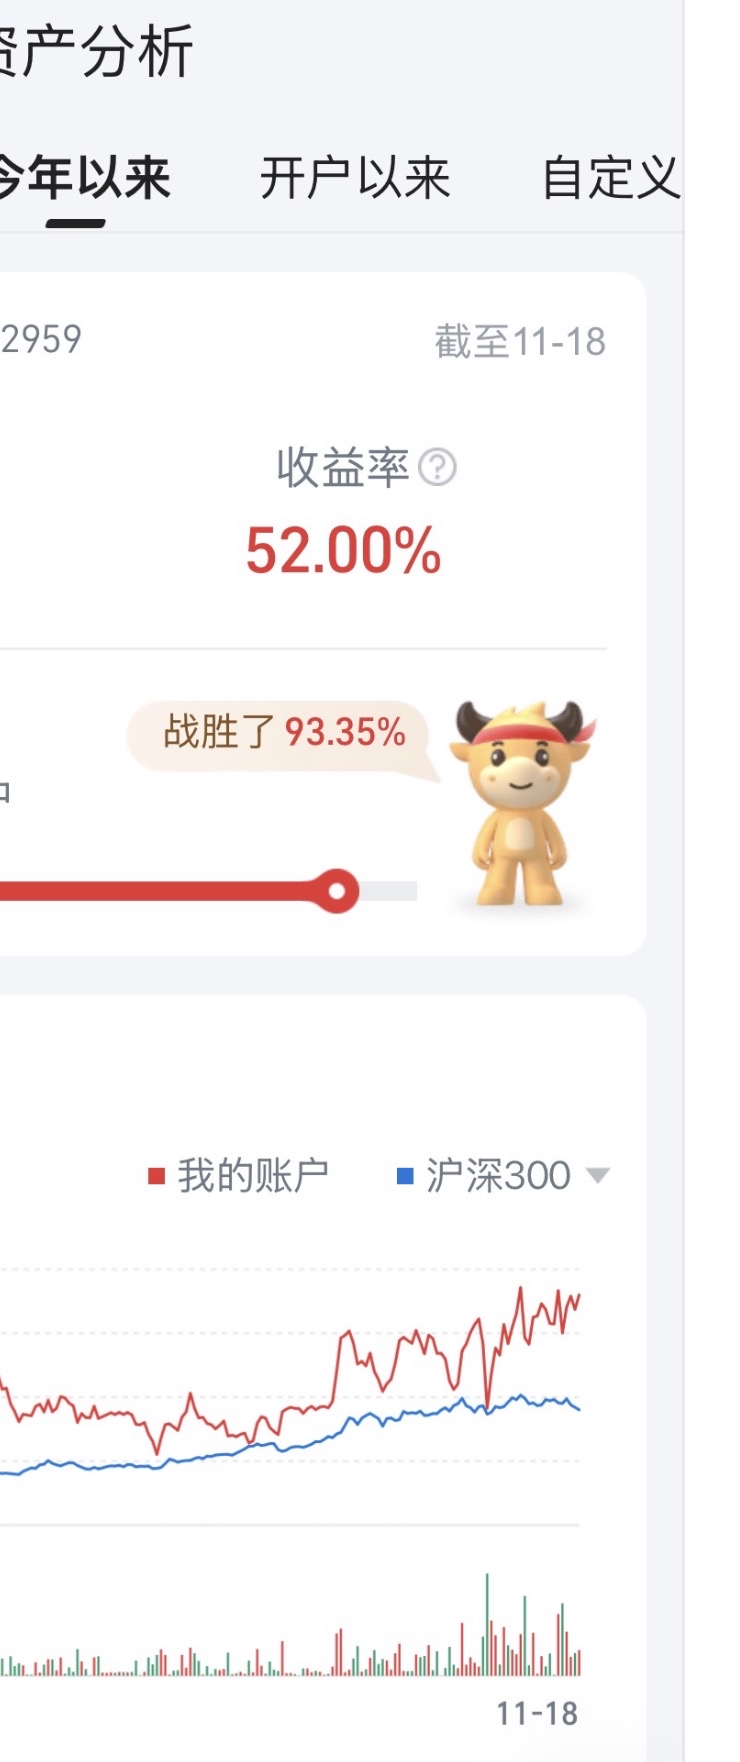Switch to the 开户以来 tab
The width and height of the screenshot is (740, 1762).
pos(355,179)
